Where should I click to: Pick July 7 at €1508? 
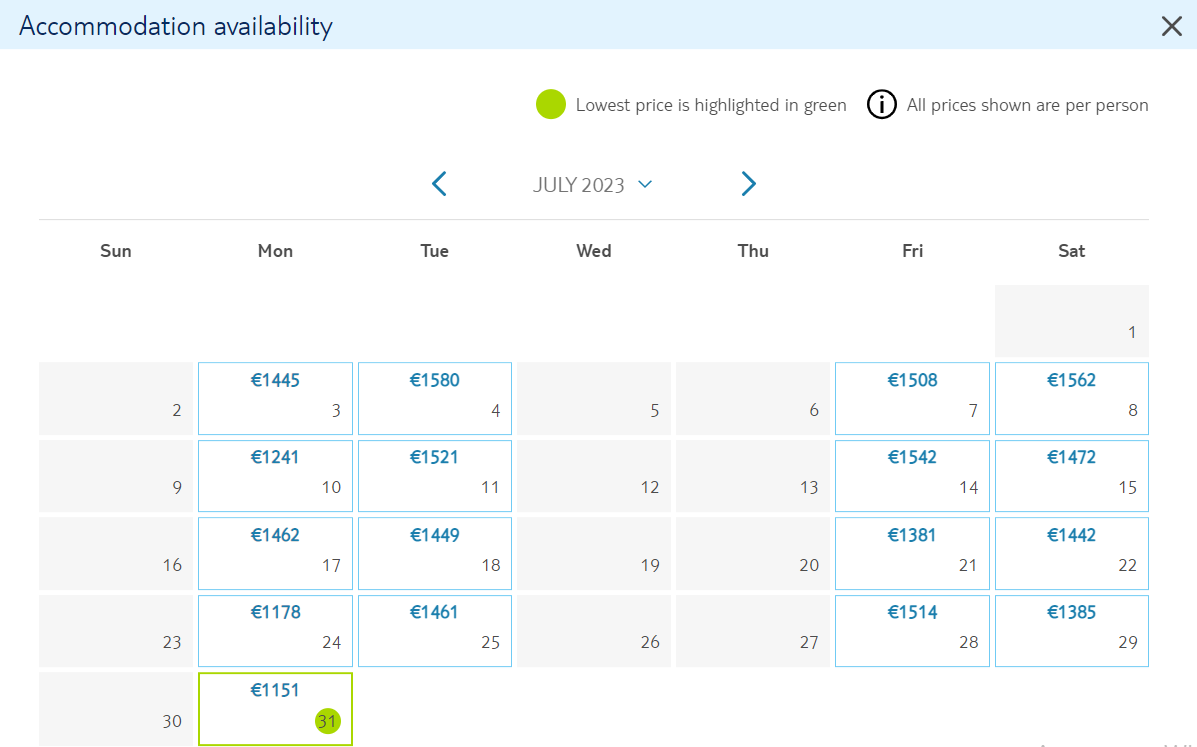pos(912,398)
